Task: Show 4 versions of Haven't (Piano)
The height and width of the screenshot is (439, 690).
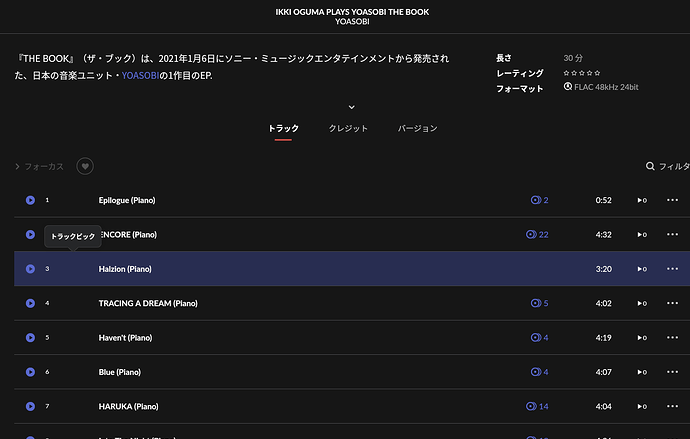Action: (x=540, y=337)
